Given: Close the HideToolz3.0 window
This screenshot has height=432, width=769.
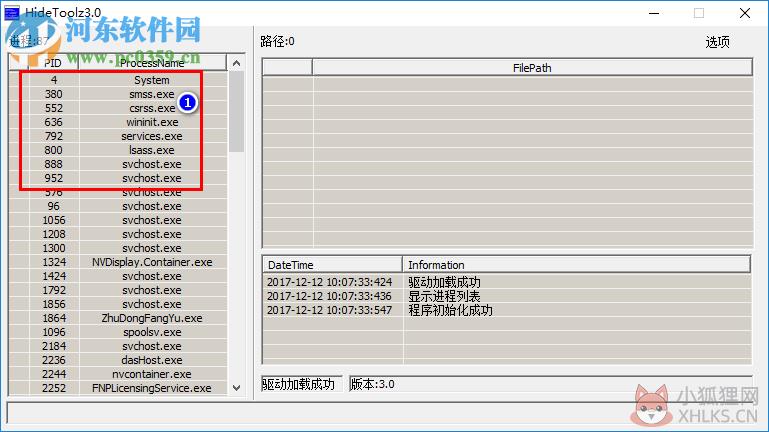Looking at the screenshot, I should (x=744, y=13).
